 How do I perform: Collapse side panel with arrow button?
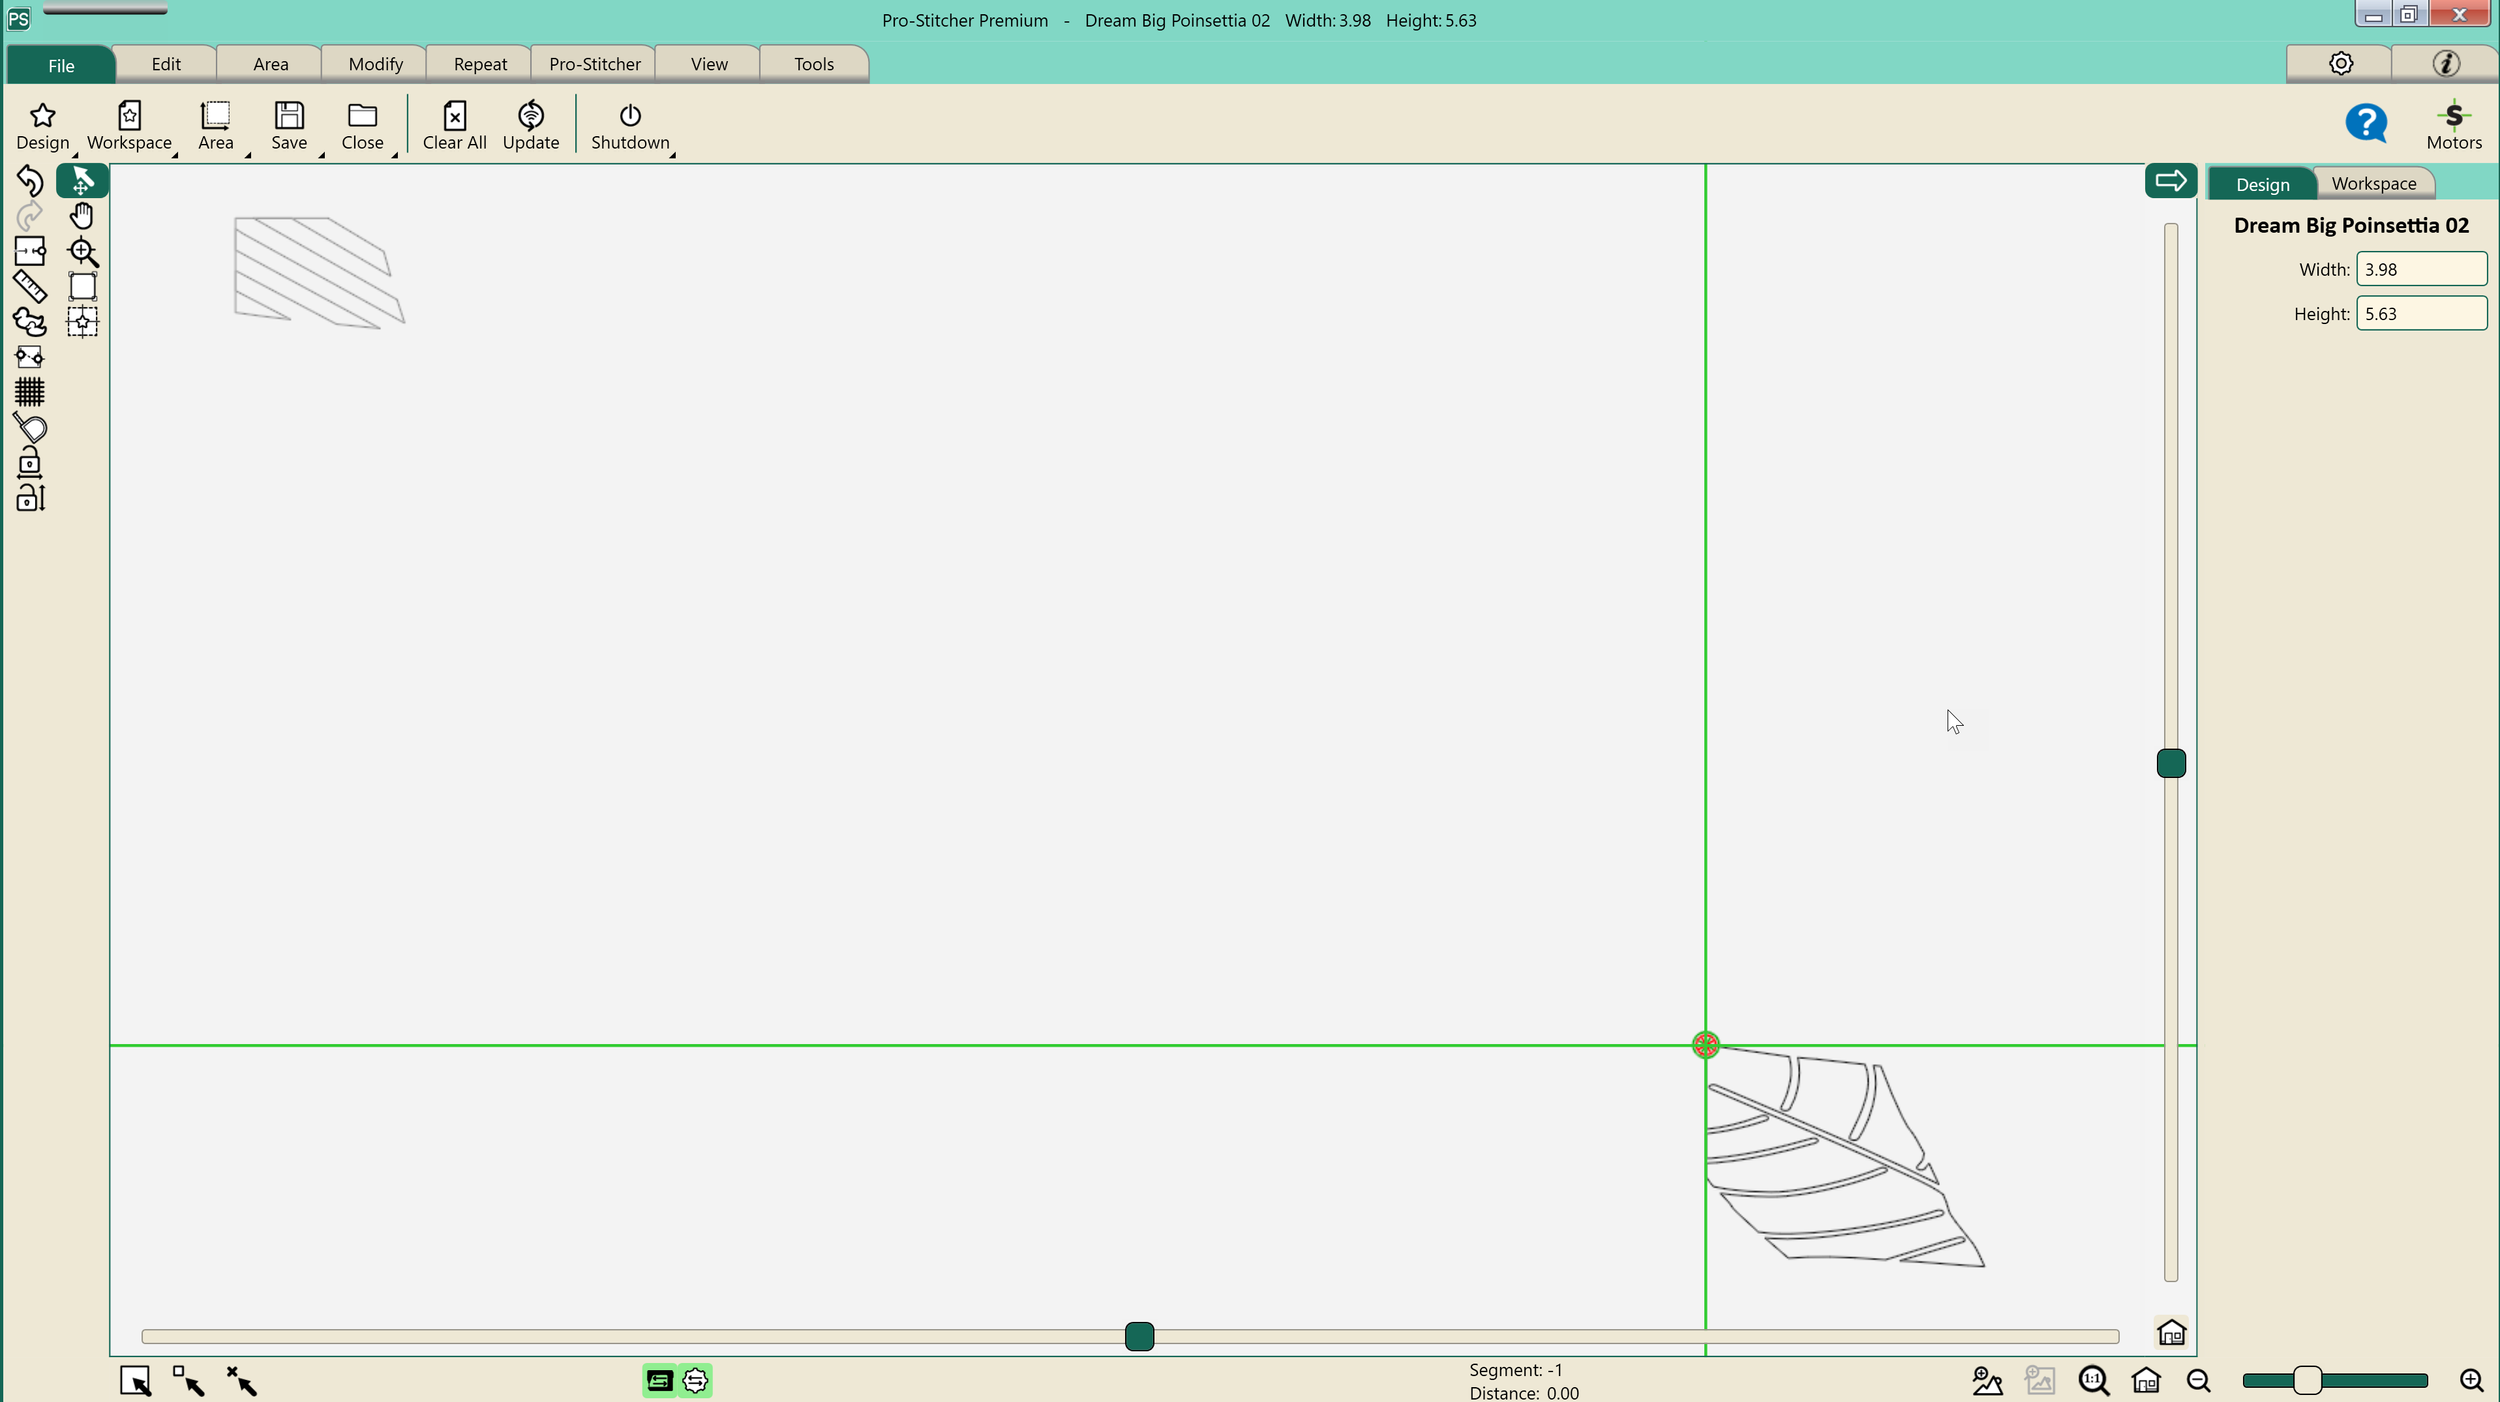2170,181
